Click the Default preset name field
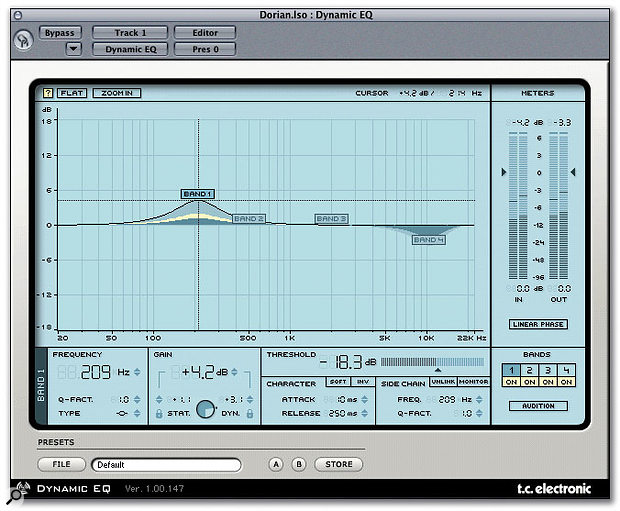This screenshot has width=620, height=511. tap(166, 465)
